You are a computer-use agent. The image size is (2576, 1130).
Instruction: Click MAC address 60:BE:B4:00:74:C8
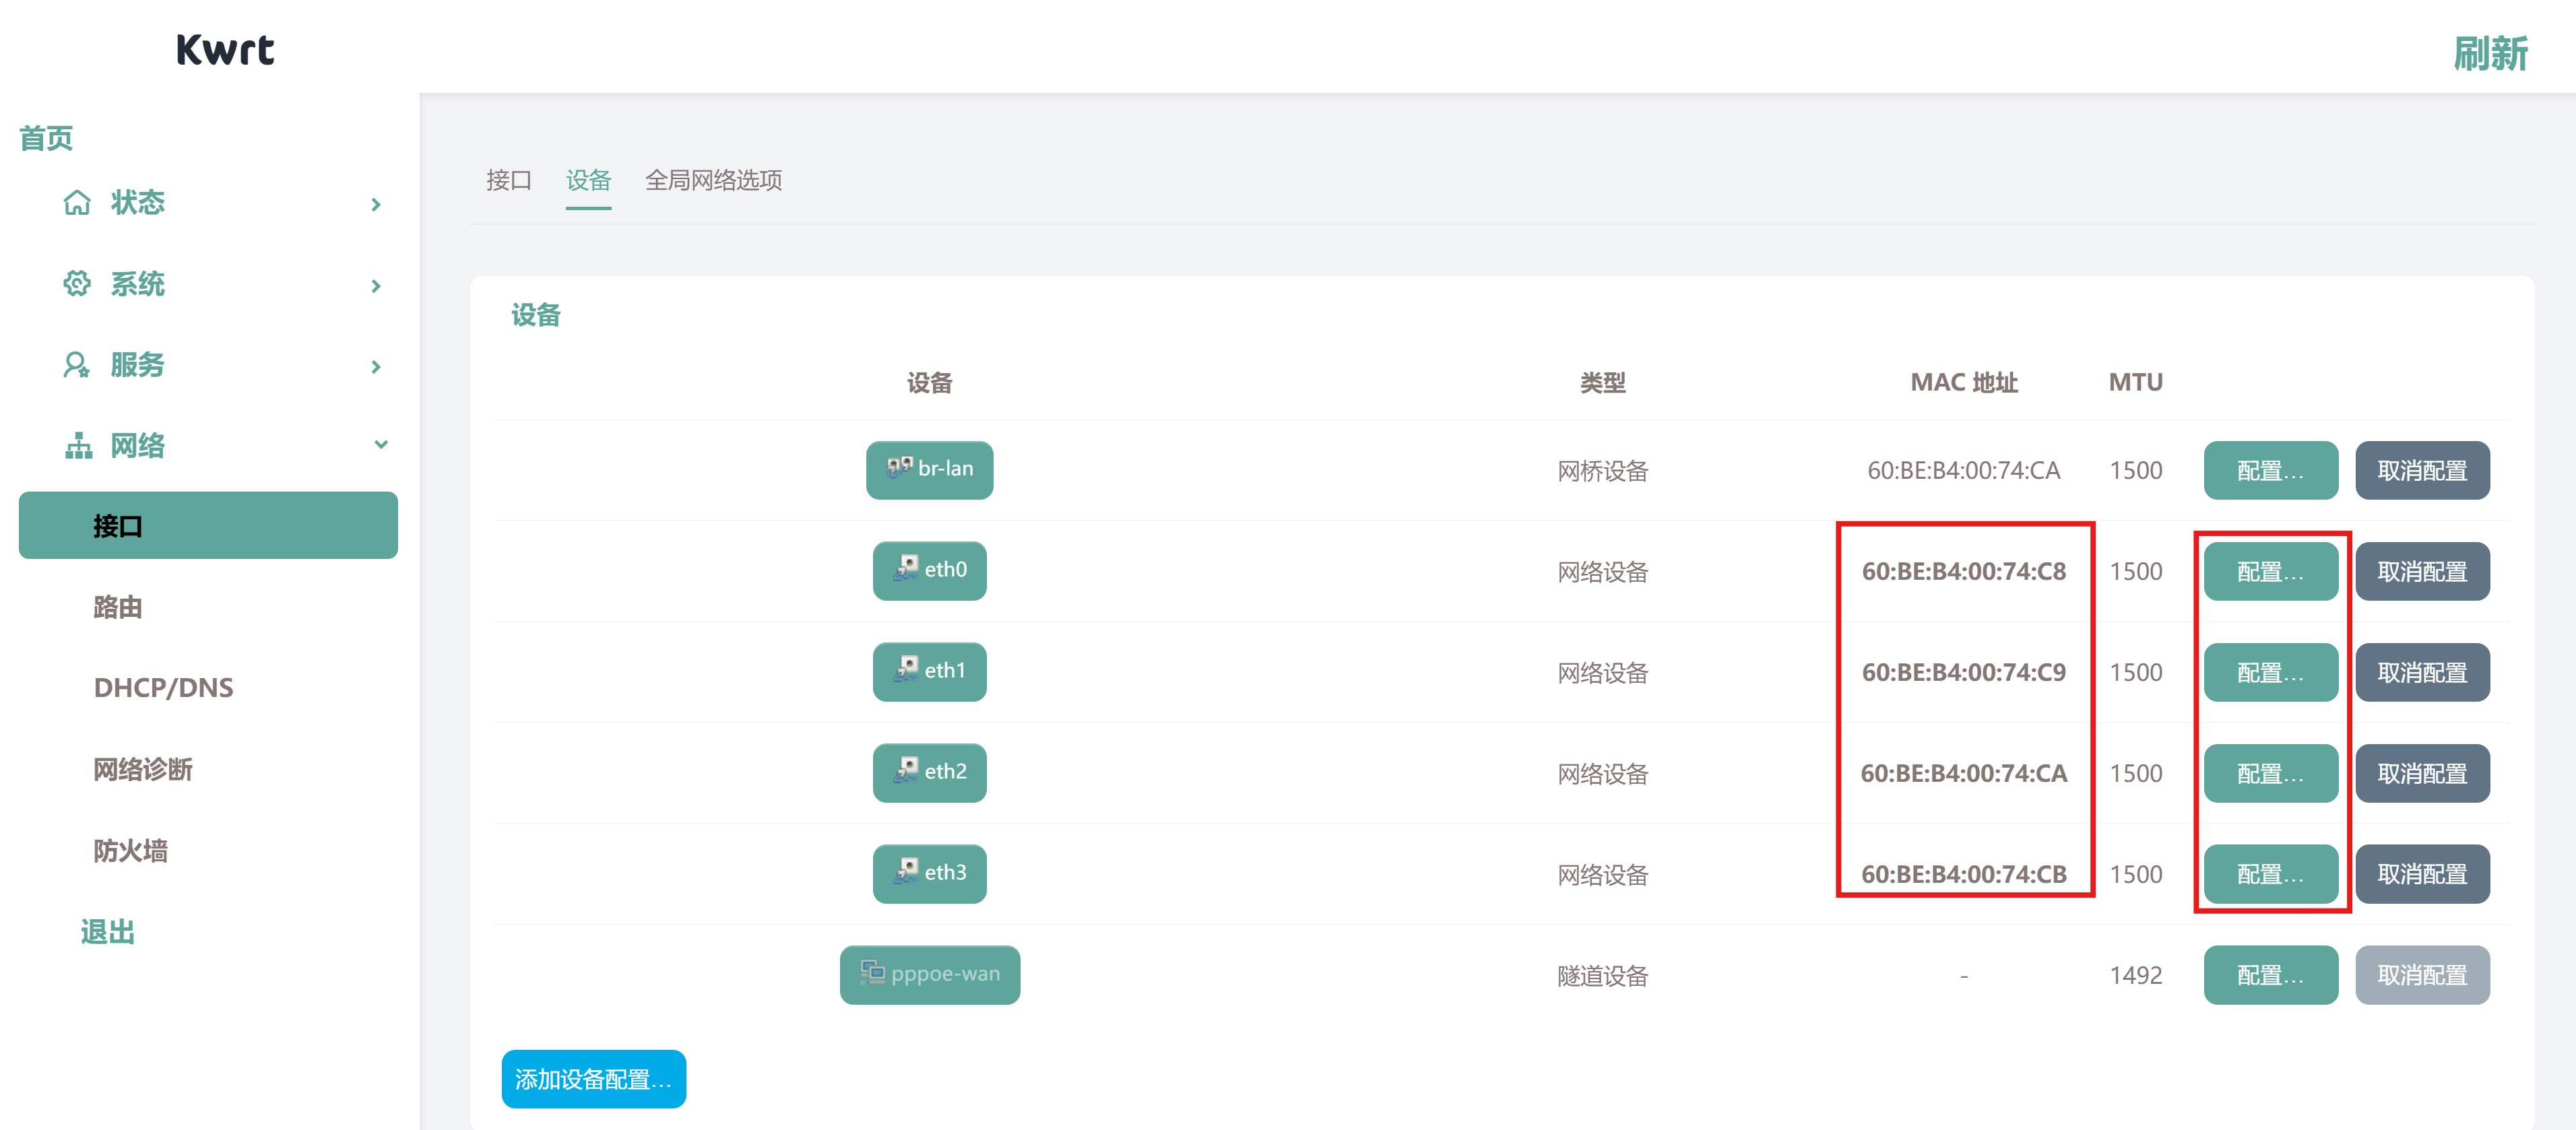coord(1963,571)
